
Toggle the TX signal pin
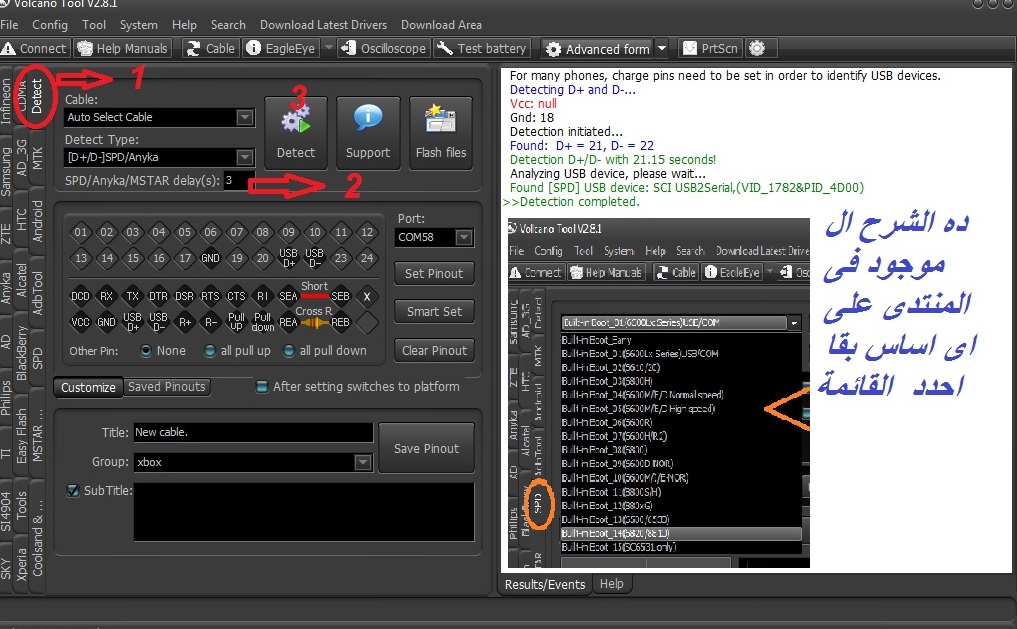(132, 296)
